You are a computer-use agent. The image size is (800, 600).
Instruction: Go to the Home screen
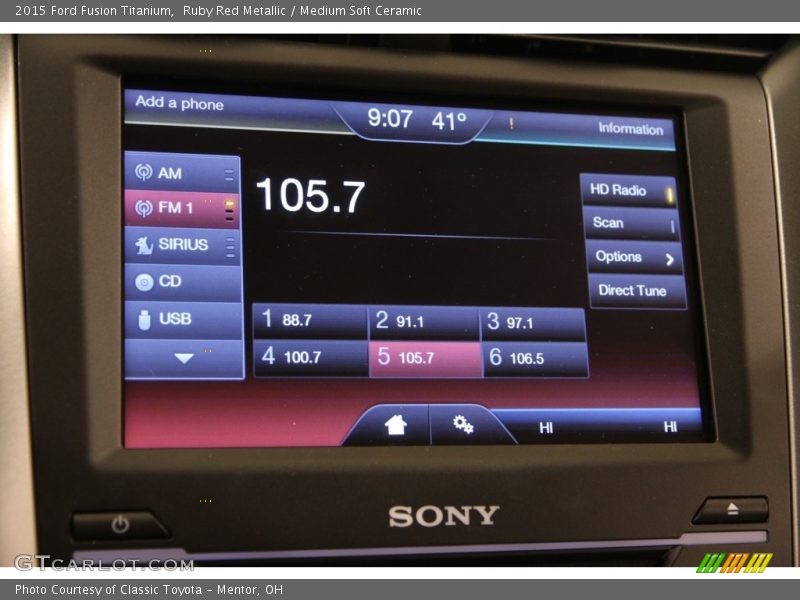tap(395, 424)
